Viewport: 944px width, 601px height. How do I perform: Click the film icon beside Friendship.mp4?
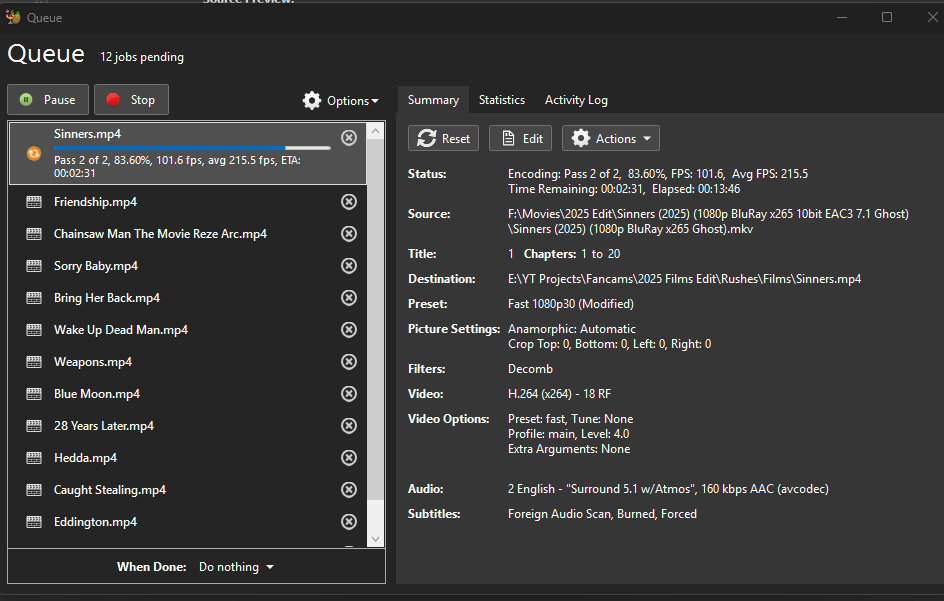click(x=34, y=202)
